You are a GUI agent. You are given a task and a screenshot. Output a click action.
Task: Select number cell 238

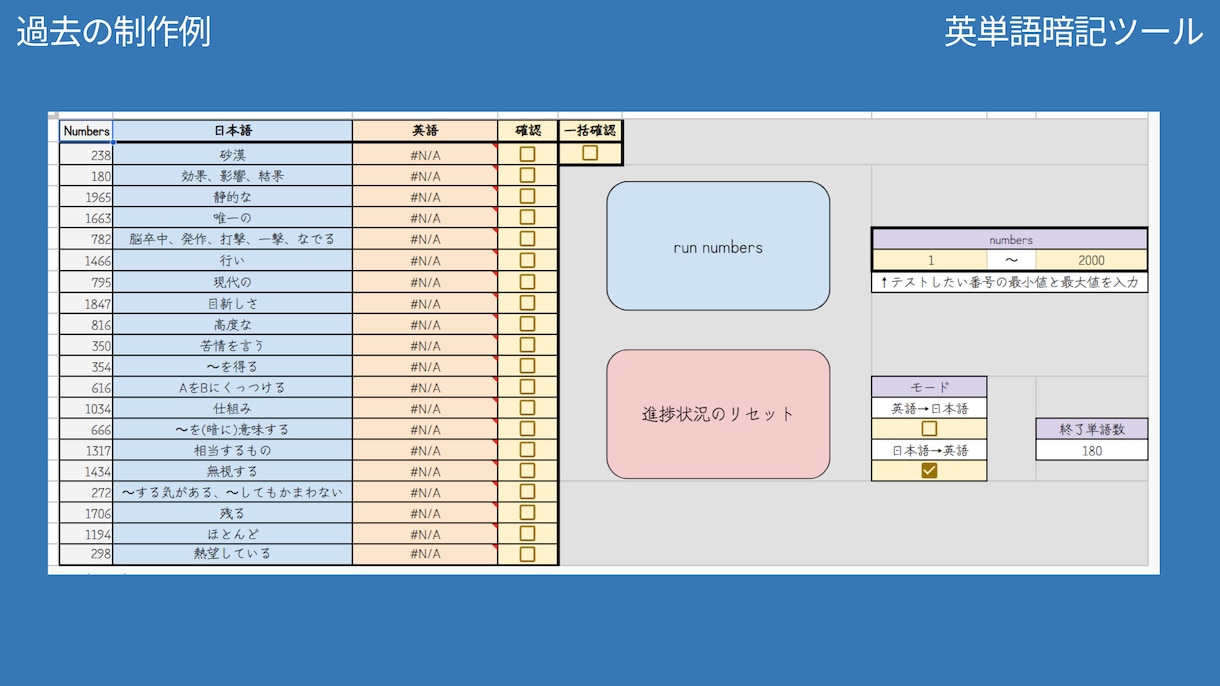(x=86, y=155)
